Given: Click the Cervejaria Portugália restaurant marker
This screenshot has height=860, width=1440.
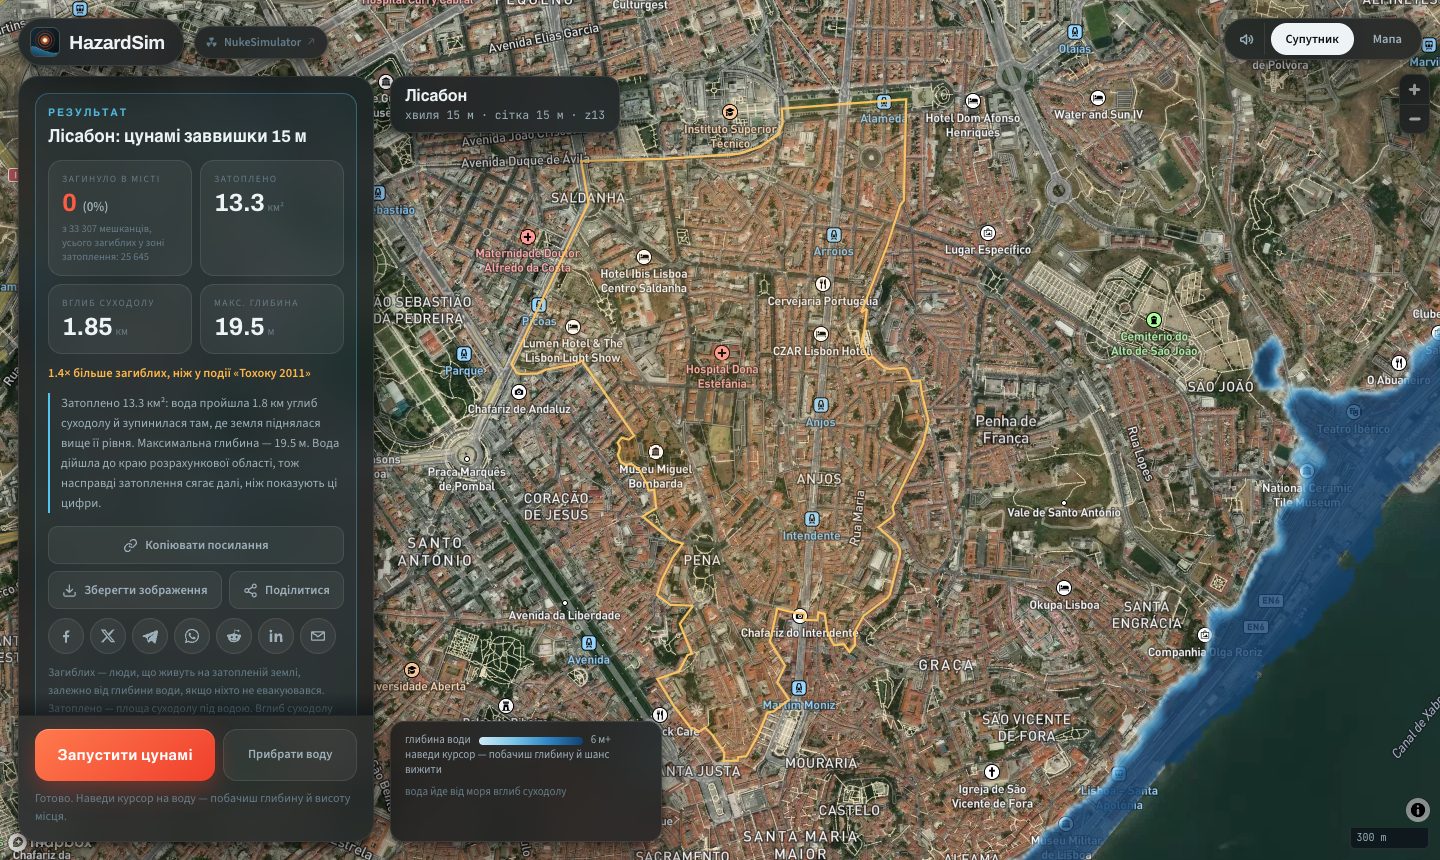Looking at the screenshot, I should coord(822,284).
